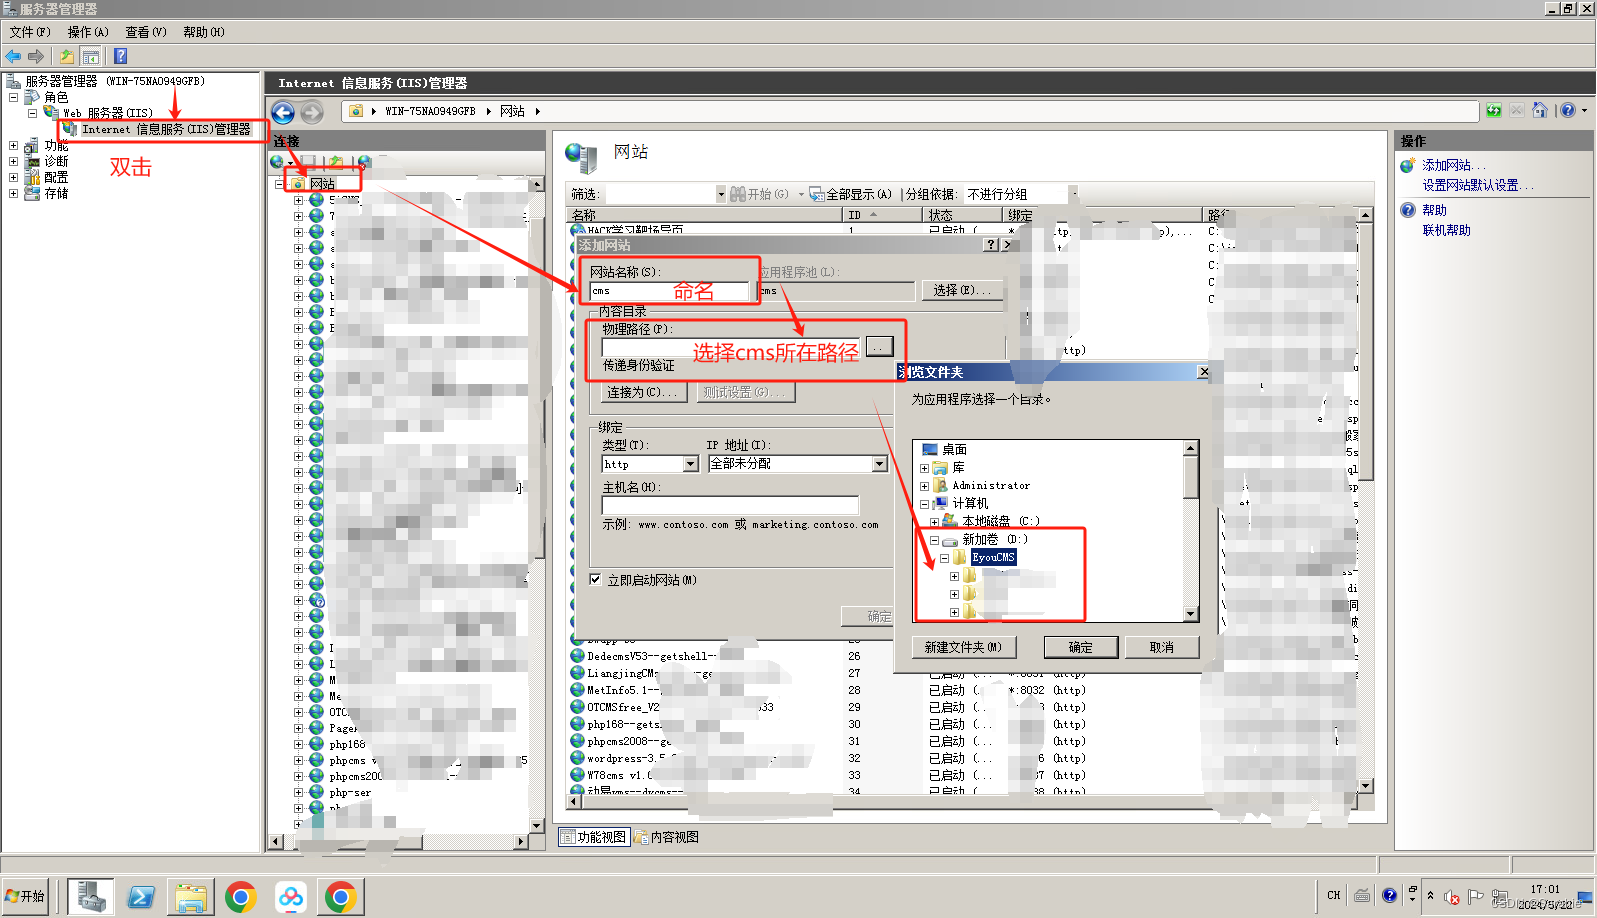Expand the Administrator node in folder browser
Screen dimensions: 1597x918
click(924, 486)
